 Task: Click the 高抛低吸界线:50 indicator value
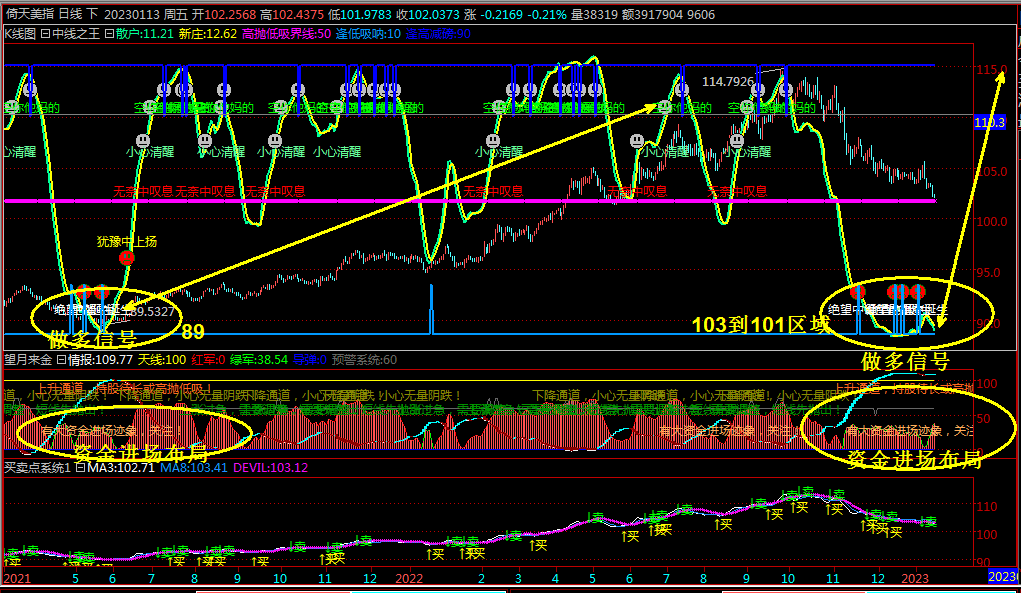pyautogui.click(x=287, y=34)
